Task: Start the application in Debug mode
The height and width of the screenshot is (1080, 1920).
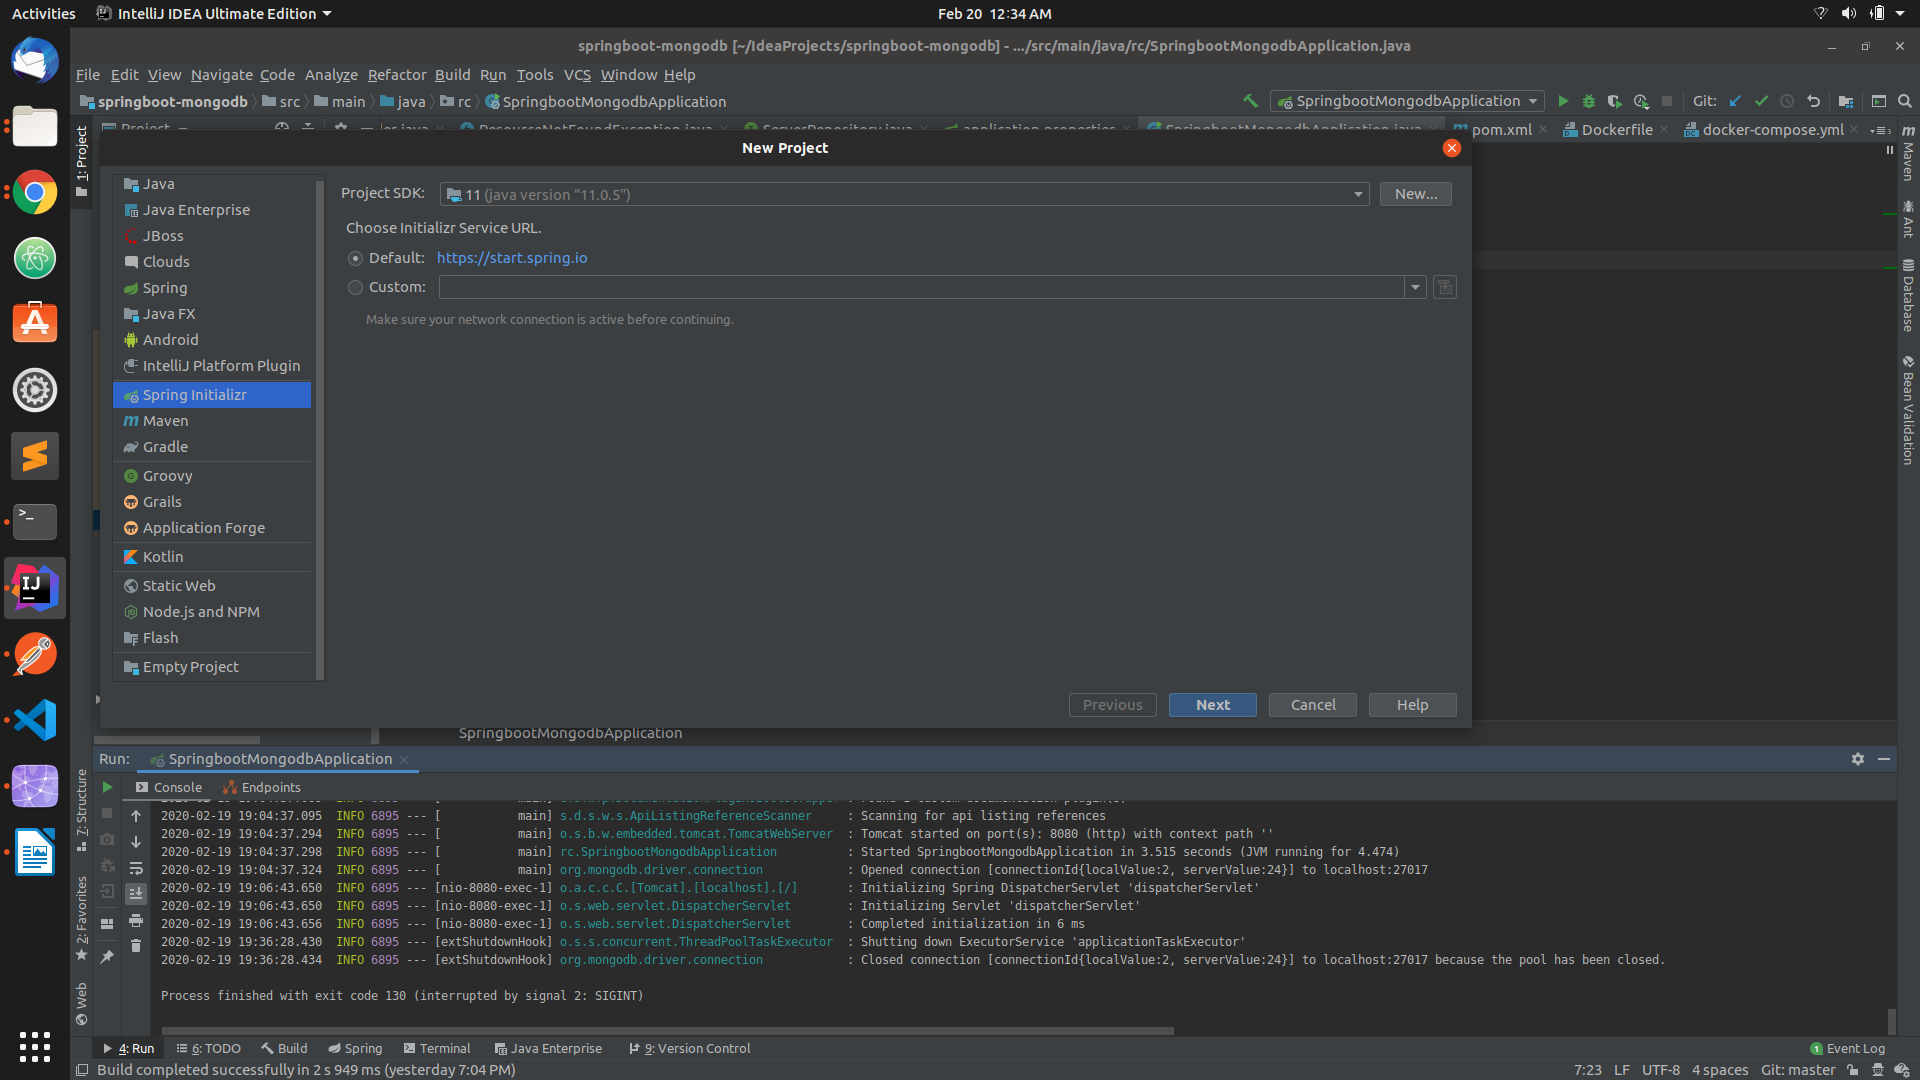Action: click(1590, 101)
